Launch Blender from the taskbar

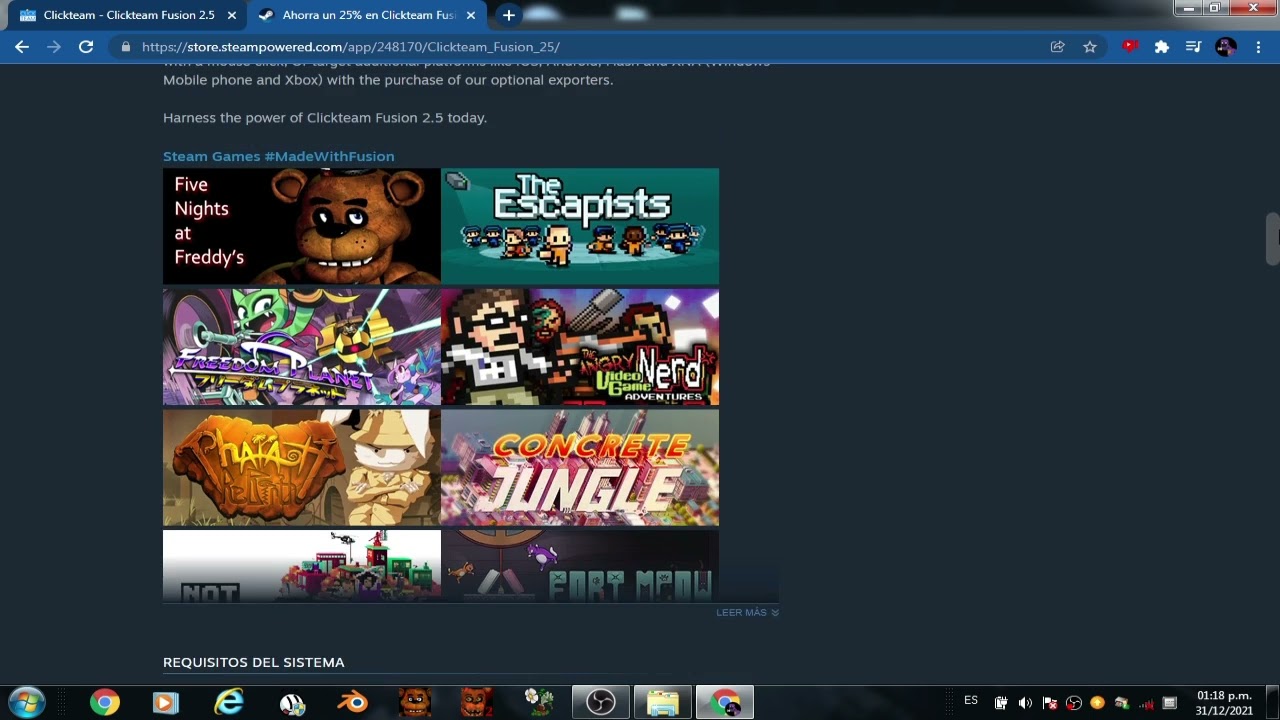click(x=352, y=702)
